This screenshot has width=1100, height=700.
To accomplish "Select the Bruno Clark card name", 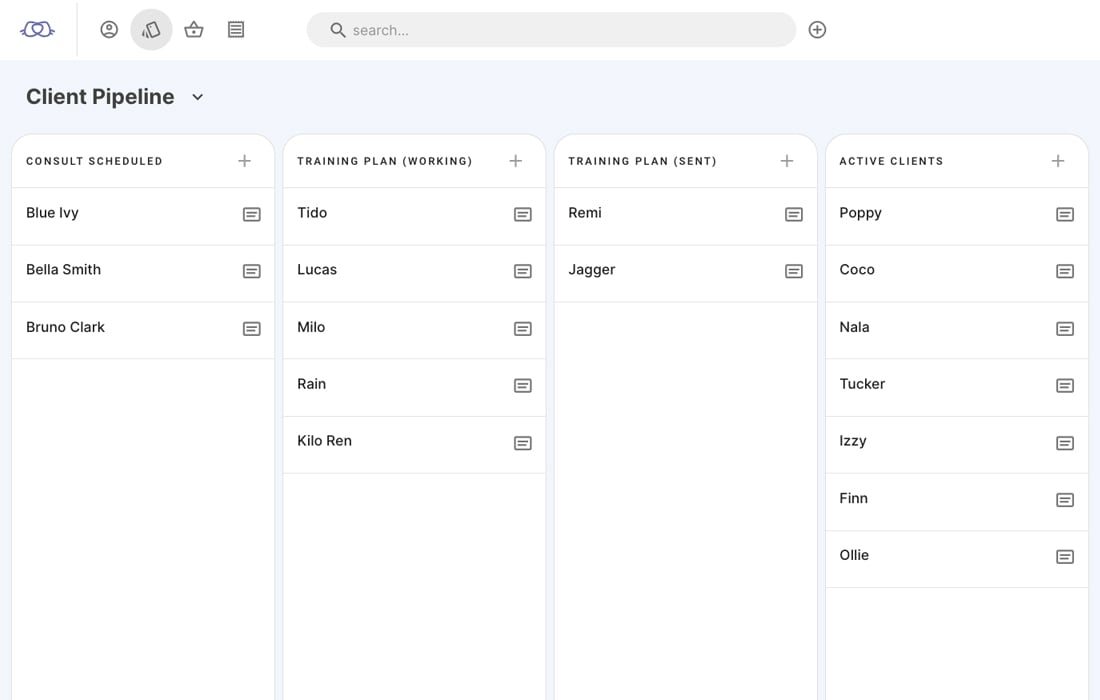I will point(65,327).
